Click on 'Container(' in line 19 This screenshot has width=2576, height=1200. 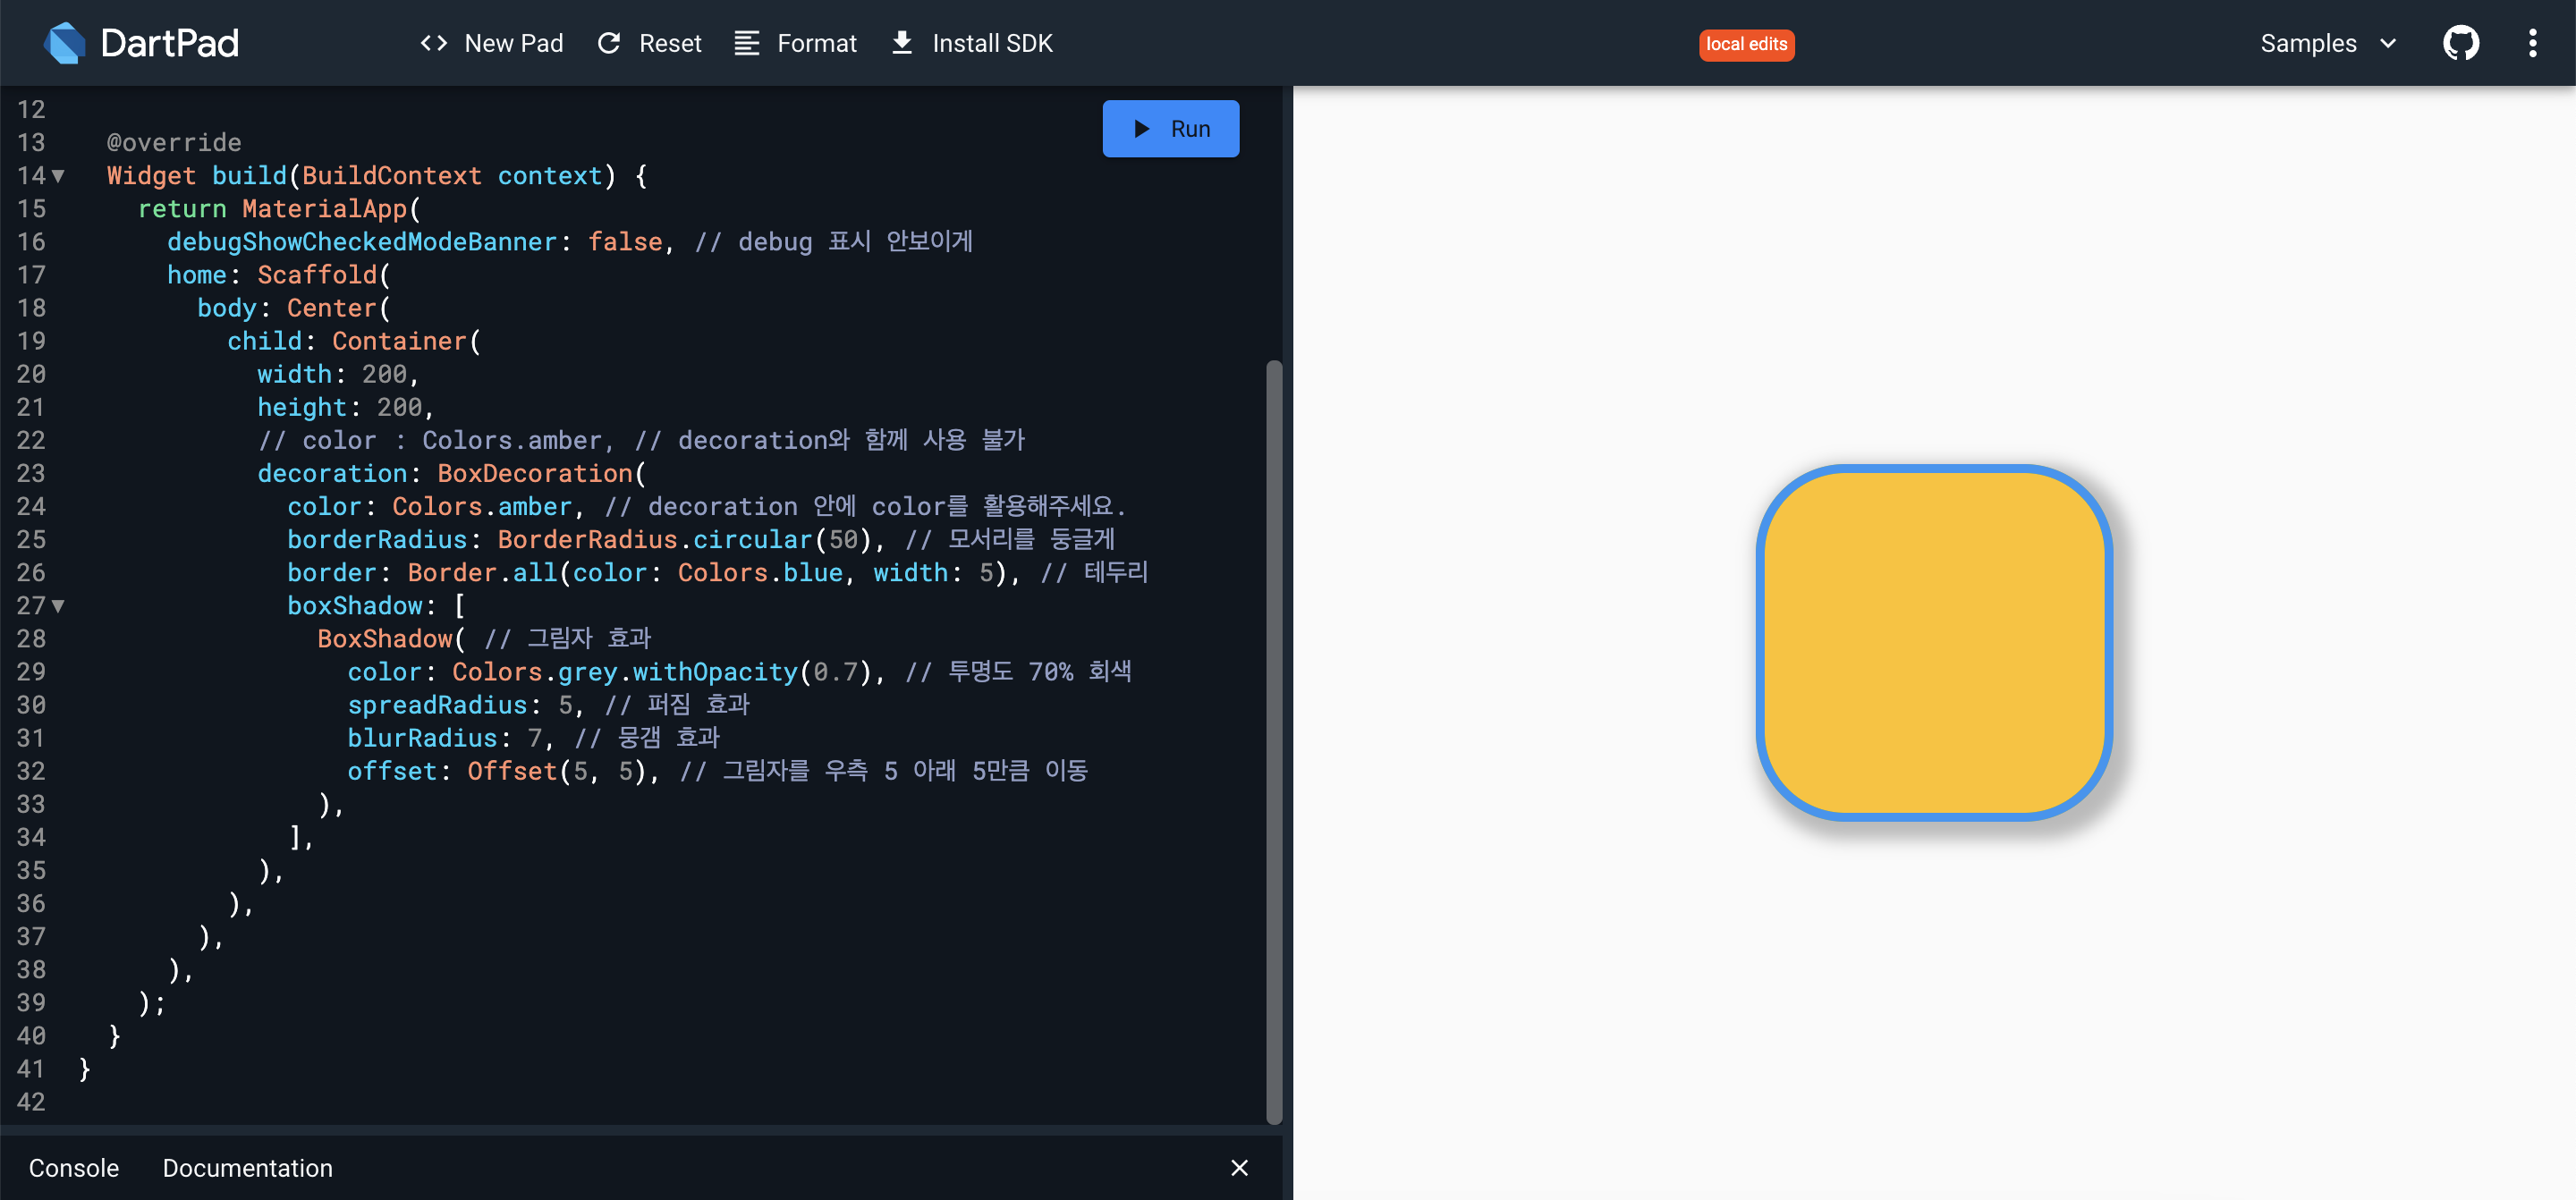click(x=406, y=341)
